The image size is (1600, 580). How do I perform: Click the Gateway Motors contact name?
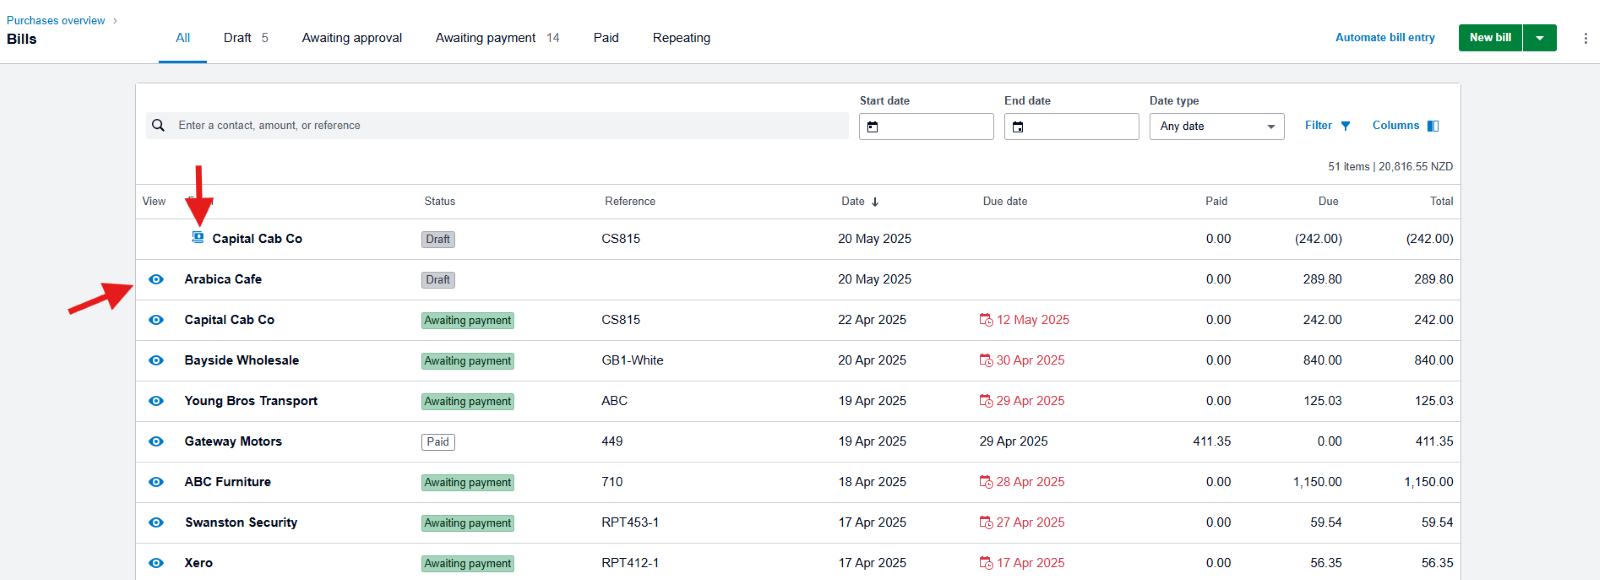tap(233, 442)
